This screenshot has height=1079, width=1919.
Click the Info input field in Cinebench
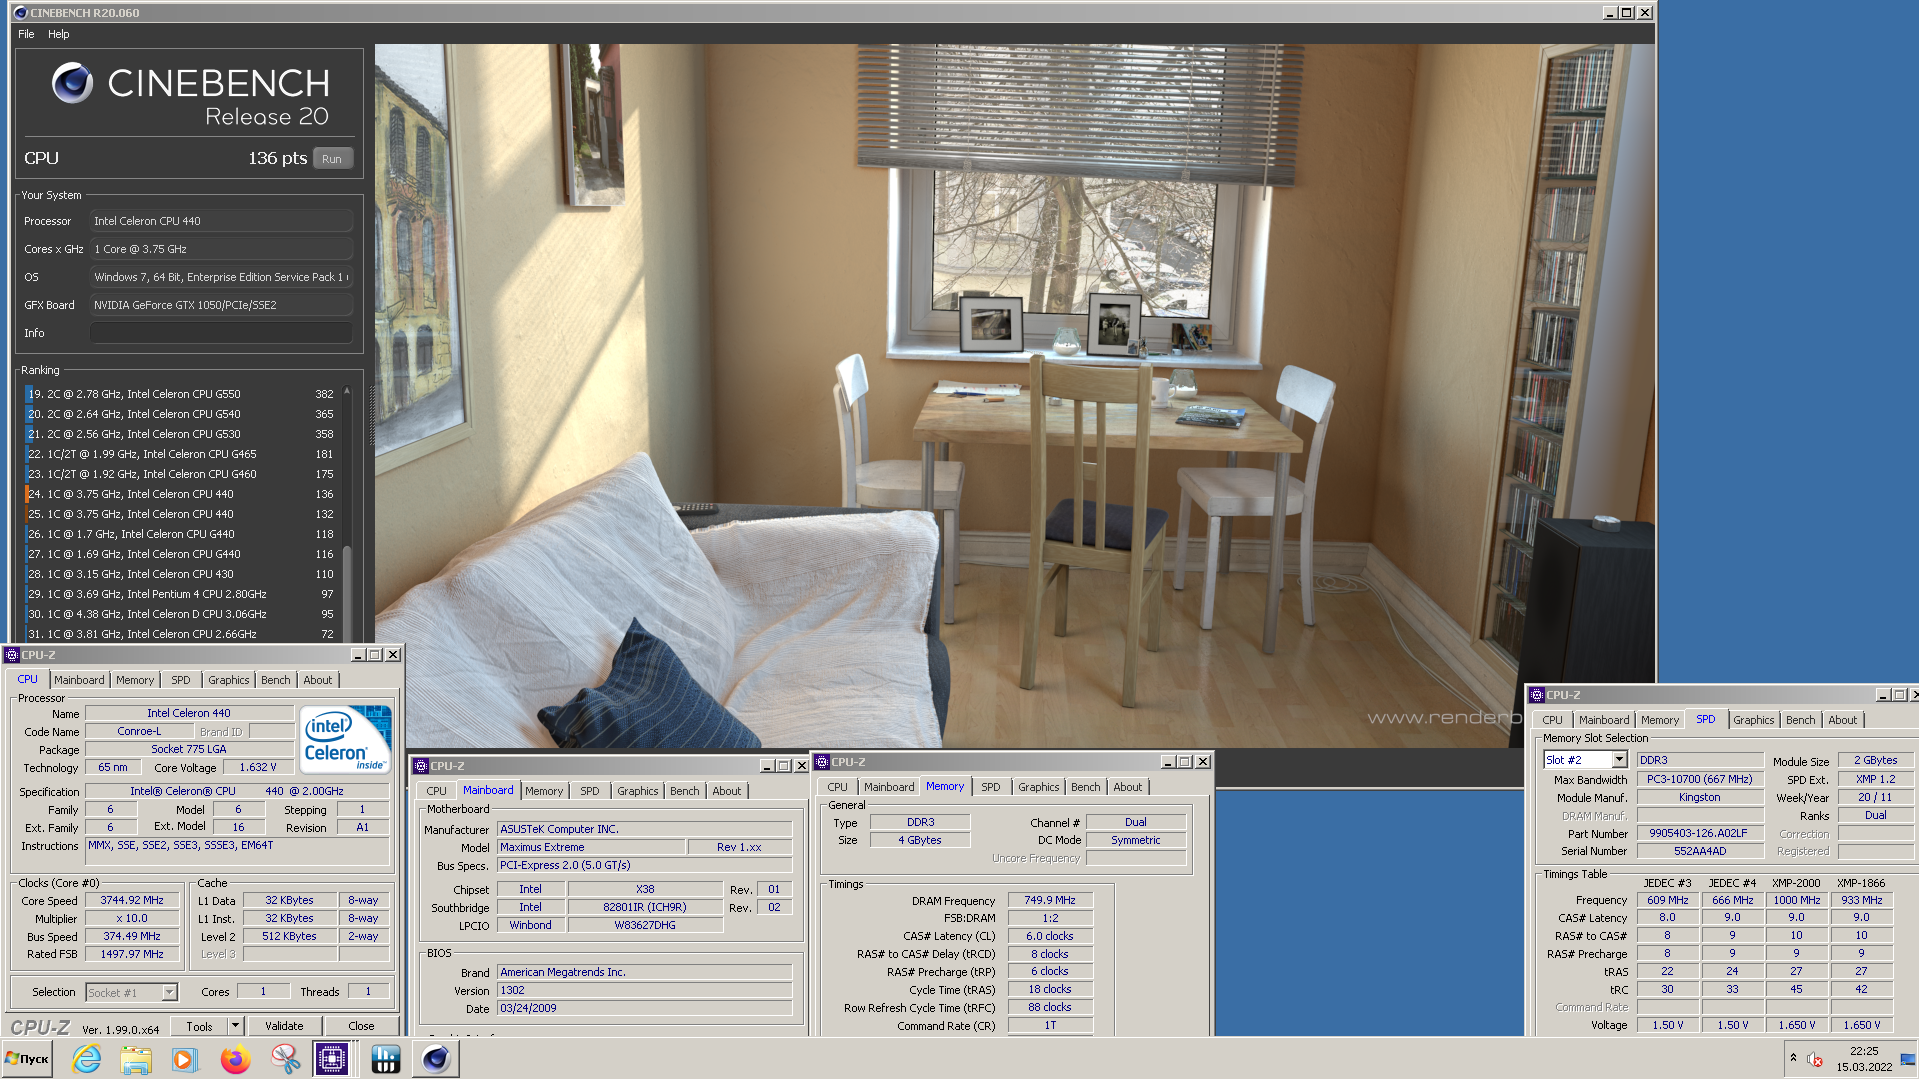click(221, 333)
